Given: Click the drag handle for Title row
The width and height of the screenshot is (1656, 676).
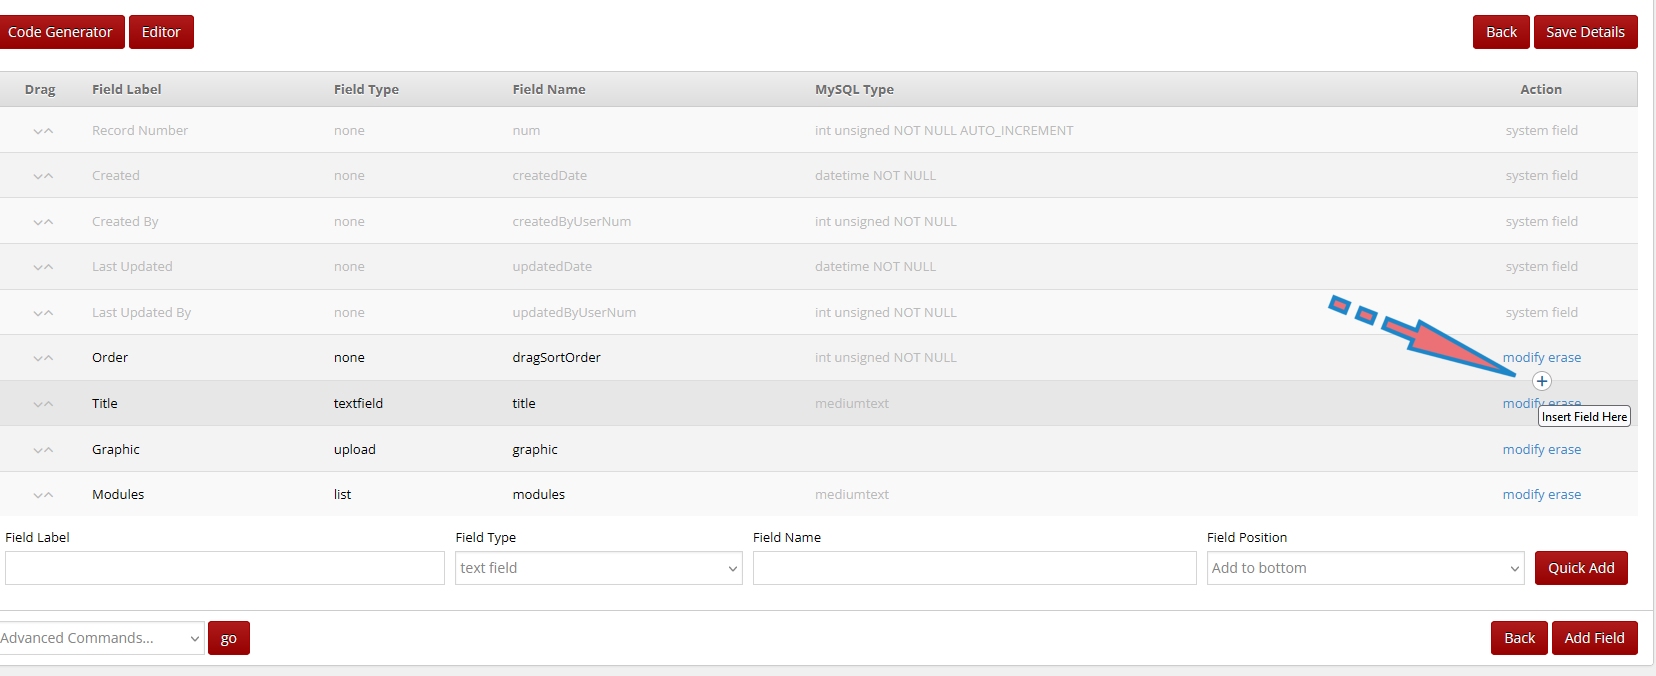Looking at the screenshot, I should point(42,404).
